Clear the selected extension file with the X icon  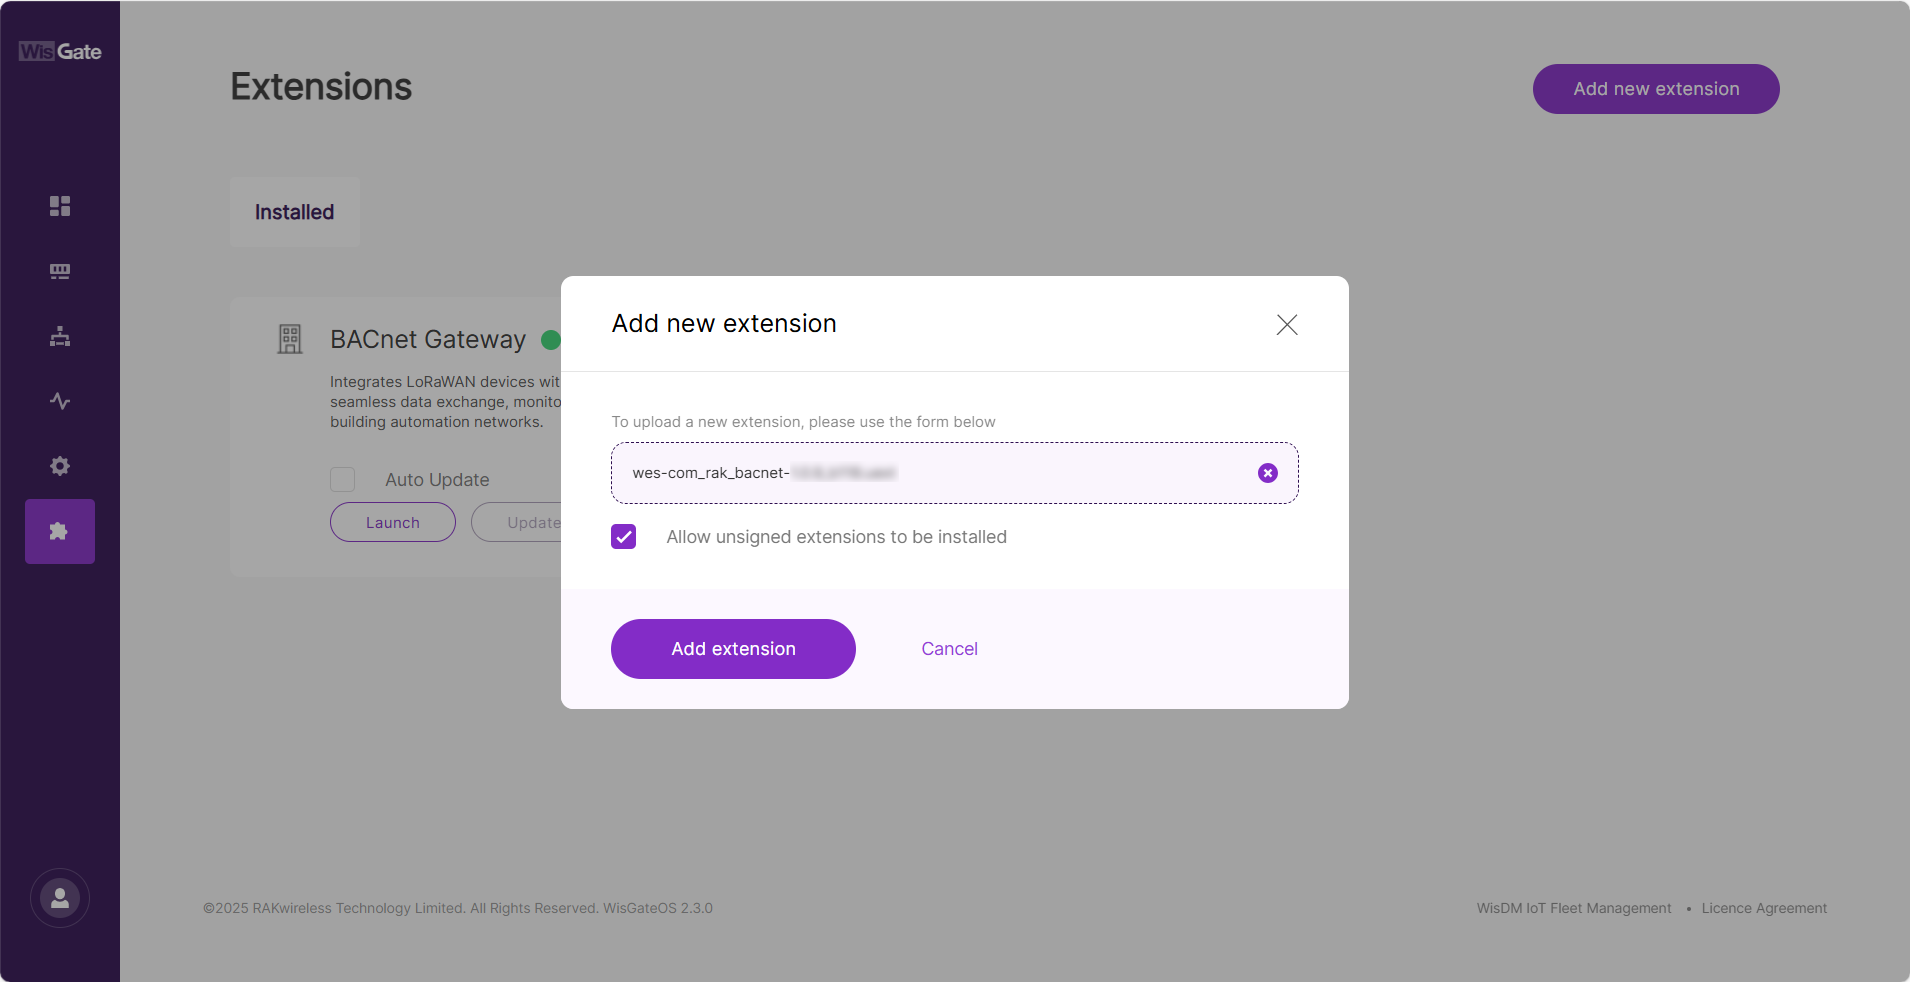coord(1267,472)
